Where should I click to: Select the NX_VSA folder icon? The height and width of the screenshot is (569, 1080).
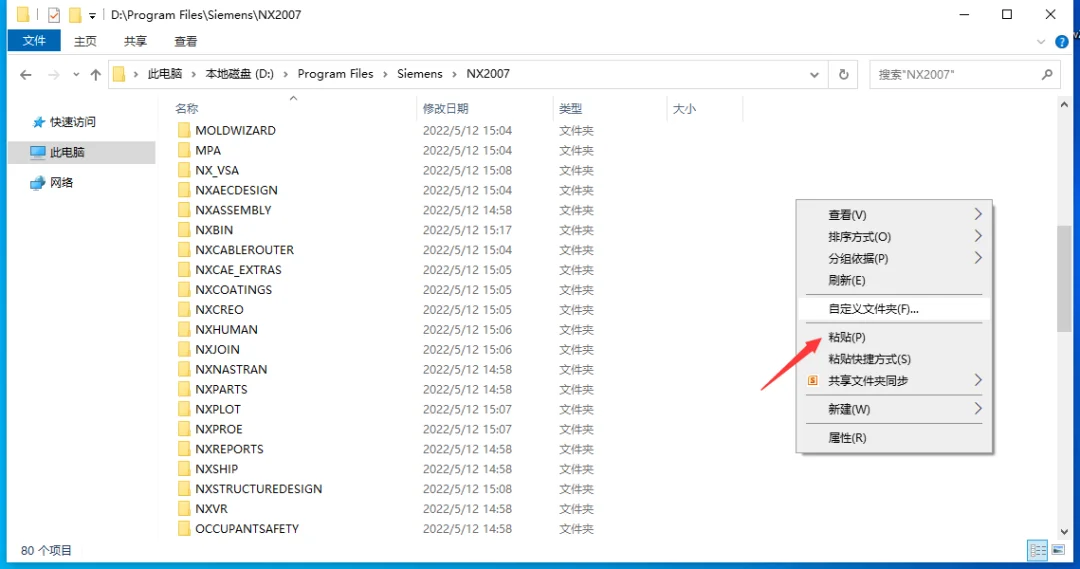(x=183, y=170)
